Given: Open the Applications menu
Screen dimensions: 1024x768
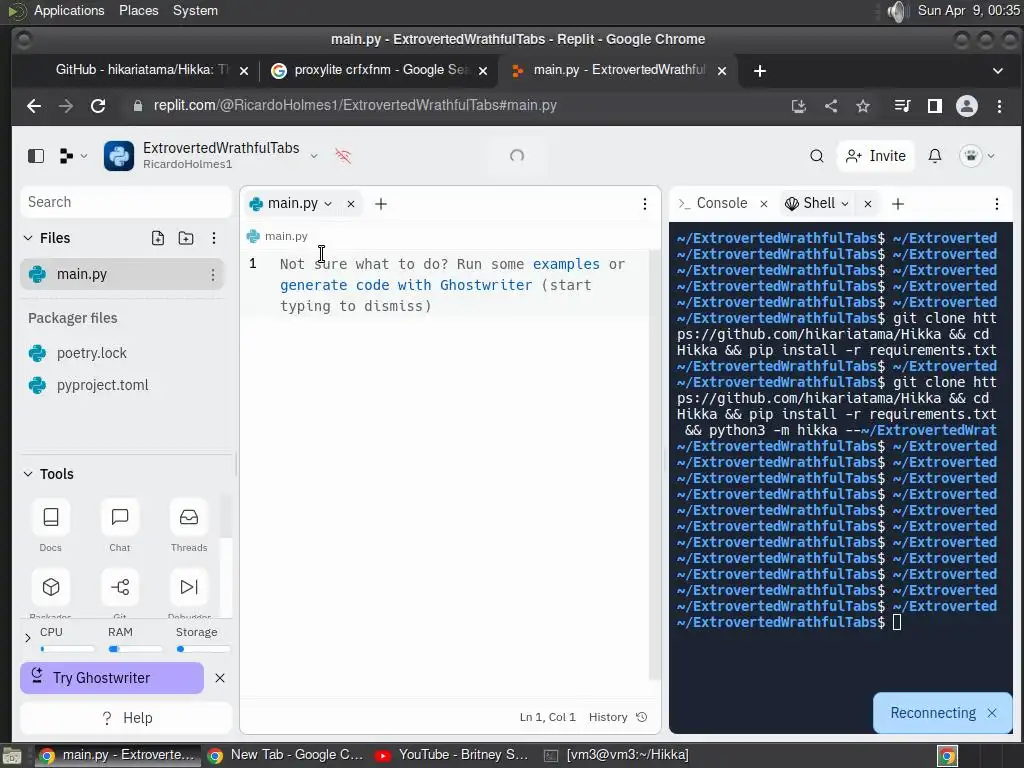Looking at the screenshot, I should [69, 10].
